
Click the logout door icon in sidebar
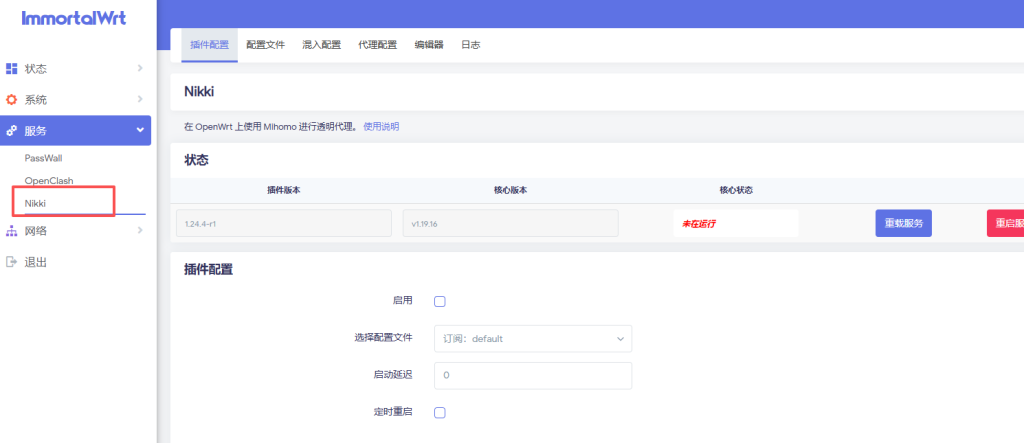tap(11, 262)
